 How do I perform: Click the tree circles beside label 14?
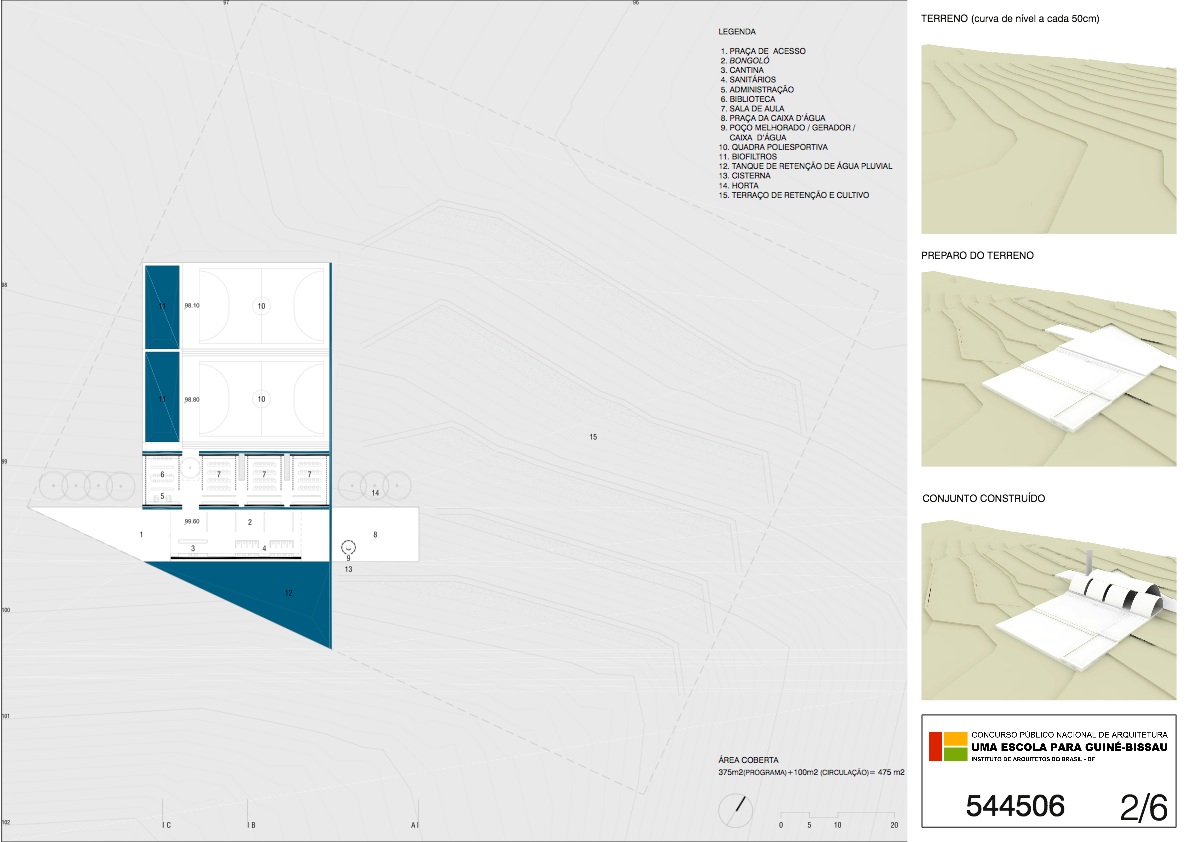374,486
